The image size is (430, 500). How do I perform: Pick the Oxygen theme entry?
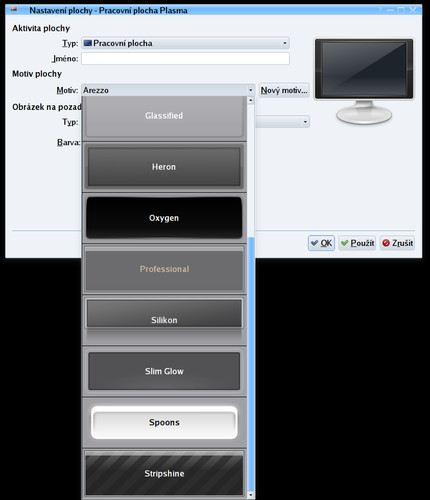point(164,218)
